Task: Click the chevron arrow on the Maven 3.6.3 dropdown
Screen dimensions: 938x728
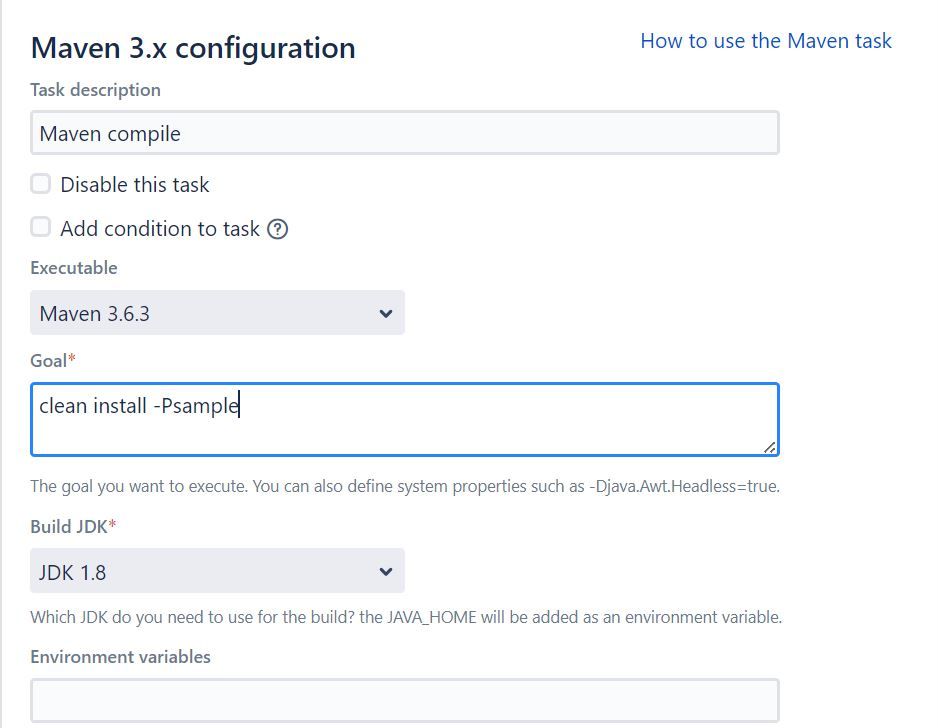Action: (x=386, y=313)
